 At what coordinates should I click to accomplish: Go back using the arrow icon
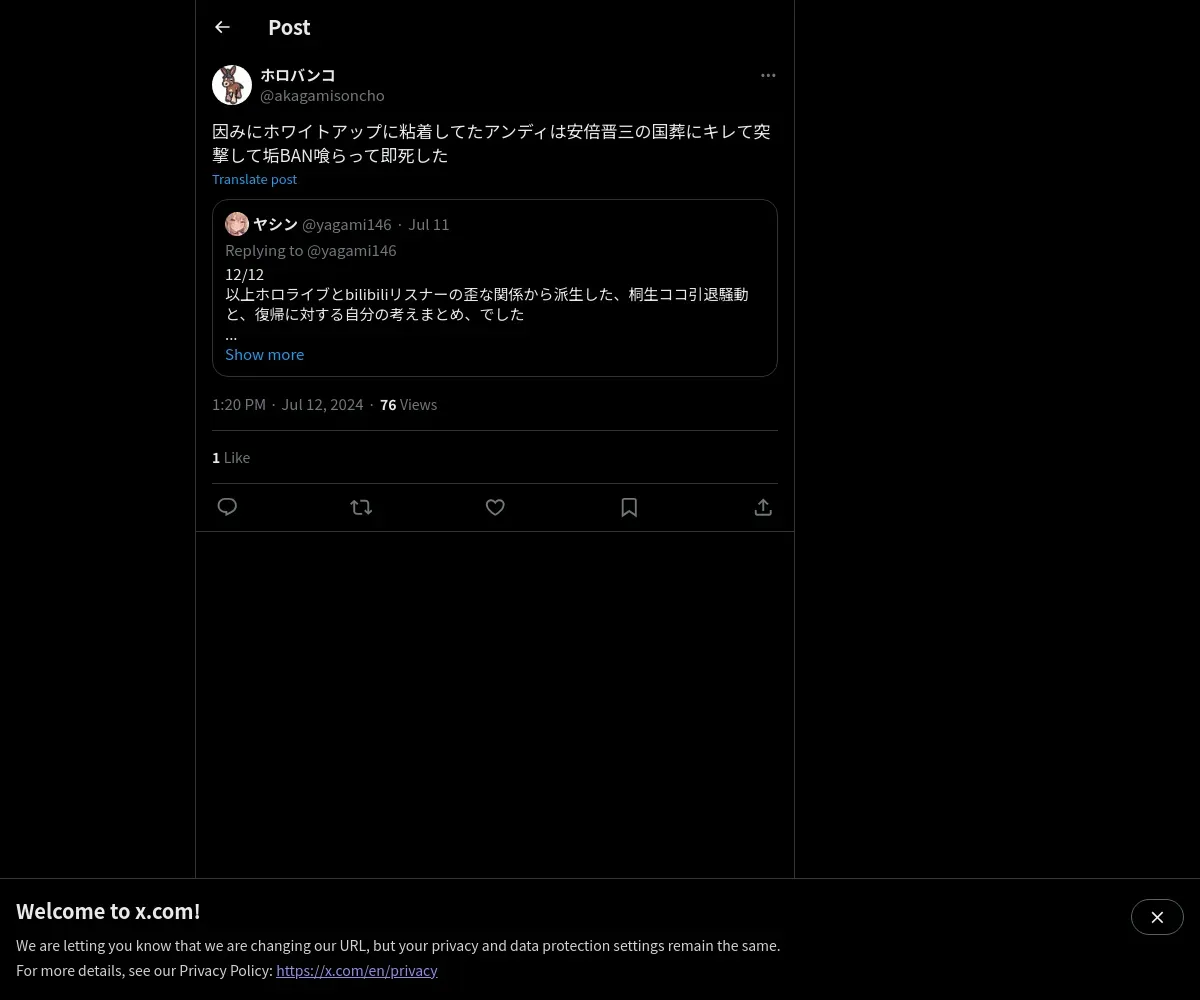click(222, 27)
